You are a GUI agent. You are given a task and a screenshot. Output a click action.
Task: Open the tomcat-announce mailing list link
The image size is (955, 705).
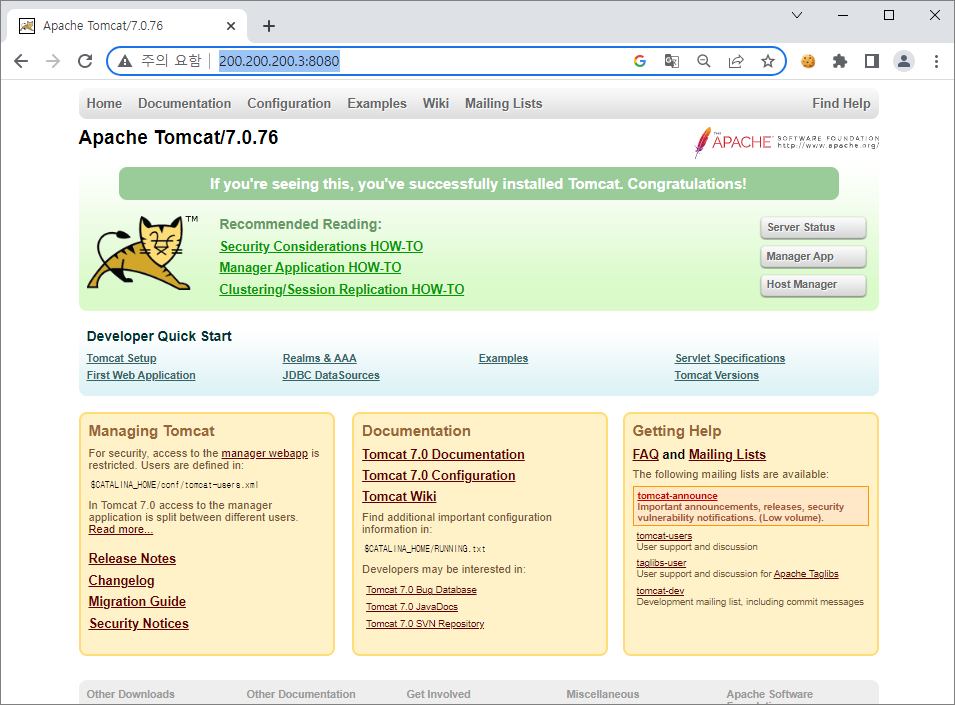tap(677, 496)
